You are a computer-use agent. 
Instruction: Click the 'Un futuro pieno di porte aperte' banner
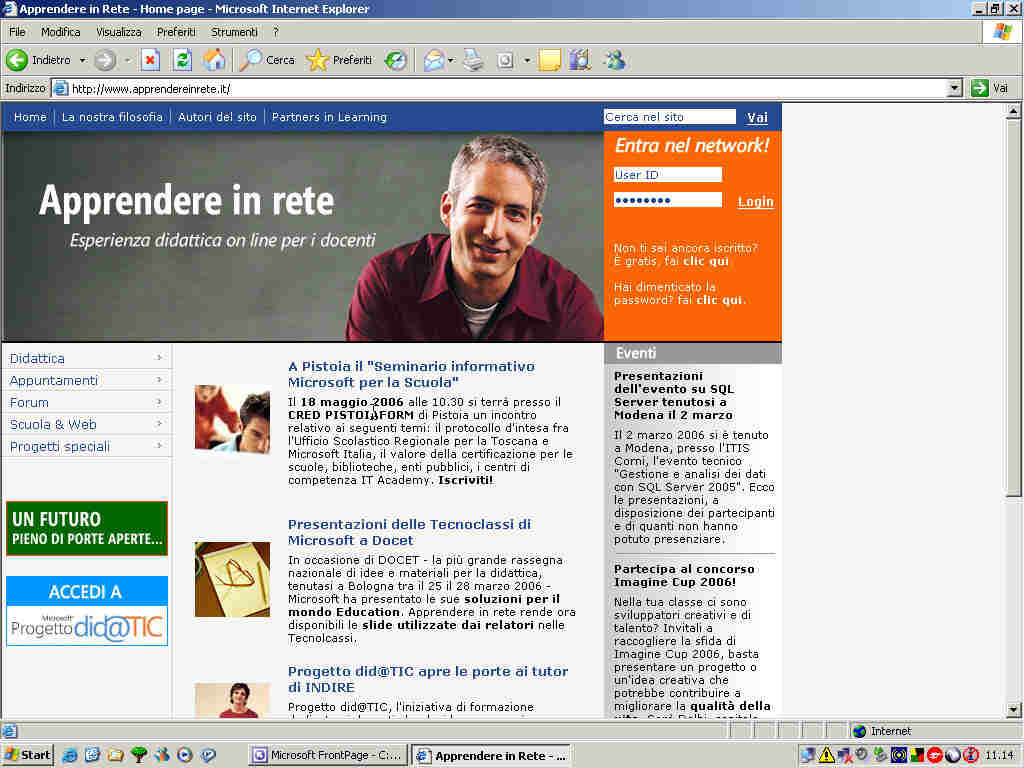tap(87, 528)
